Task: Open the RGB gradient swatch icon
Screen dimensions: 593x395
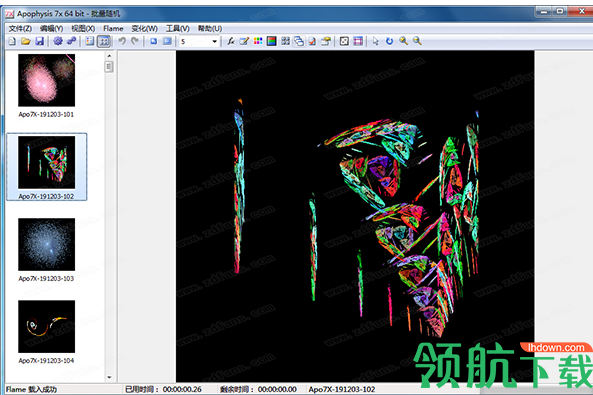Action: pyautogui.click(x=272, y=41)
